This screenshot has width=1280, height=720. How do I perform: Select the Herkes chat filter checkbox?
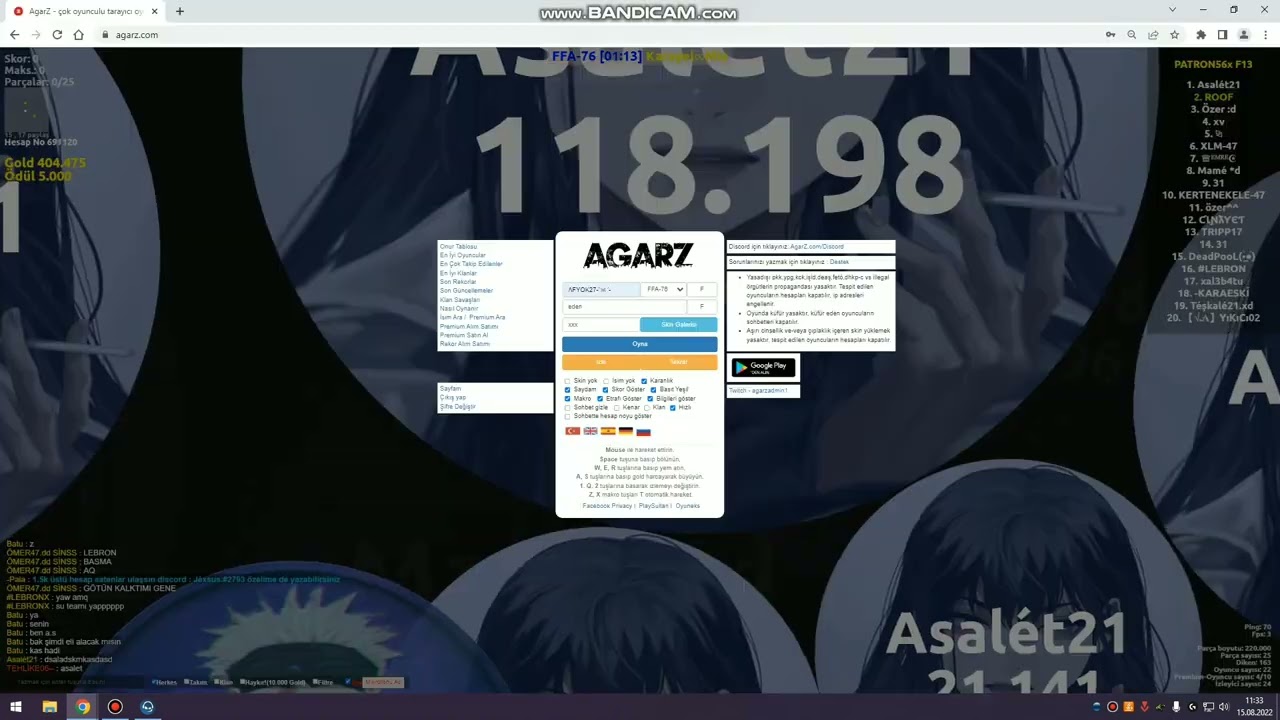click(154, 682)
